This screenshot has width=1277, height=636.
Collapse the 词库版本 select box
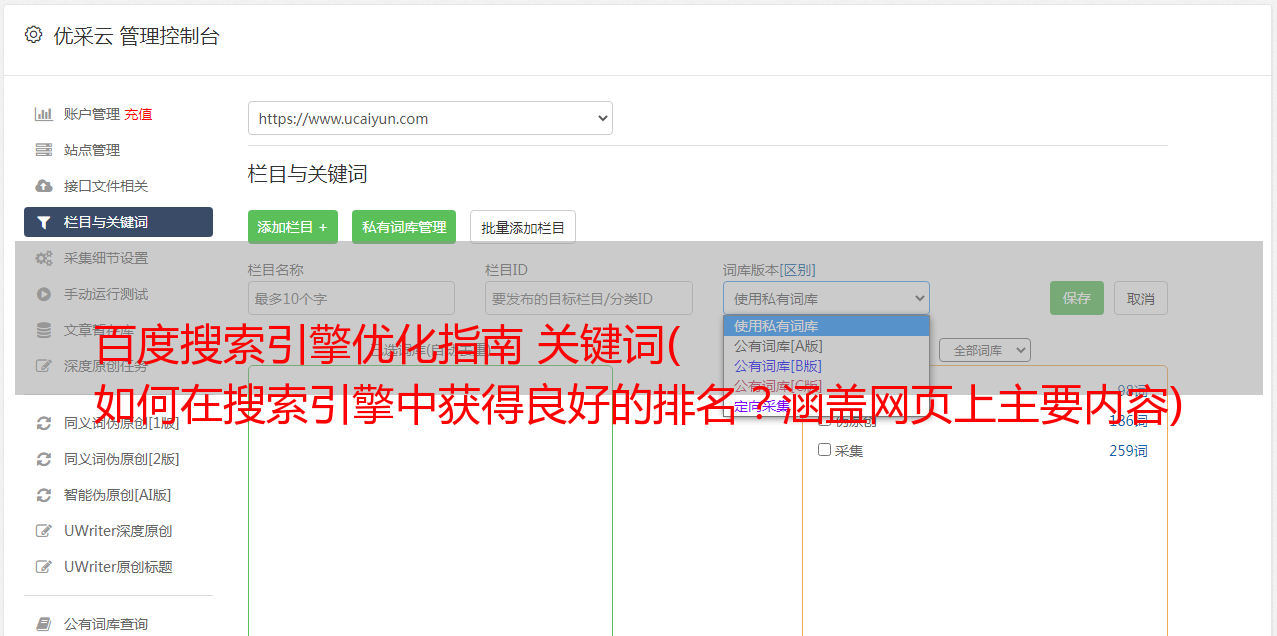(826, 298)
